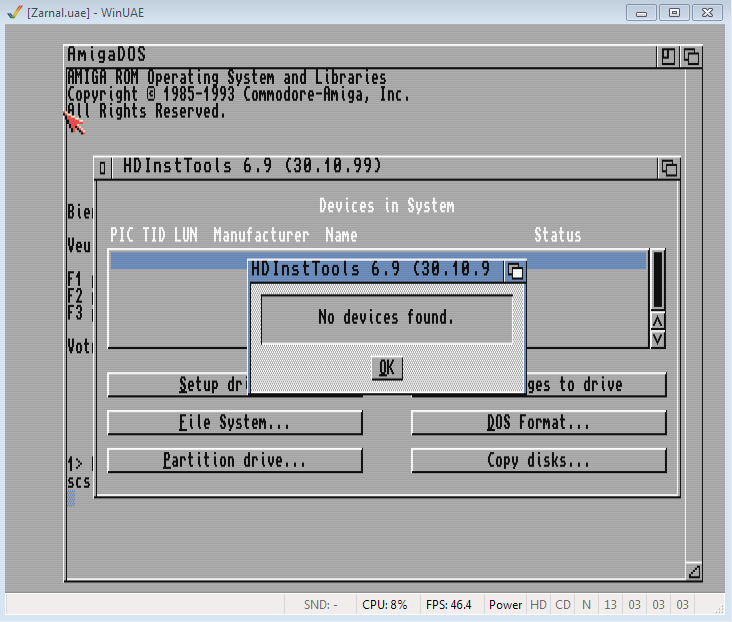Screen dimensions: 732x622
Task: Click the changes to drive button
Action: click(596, 385)
